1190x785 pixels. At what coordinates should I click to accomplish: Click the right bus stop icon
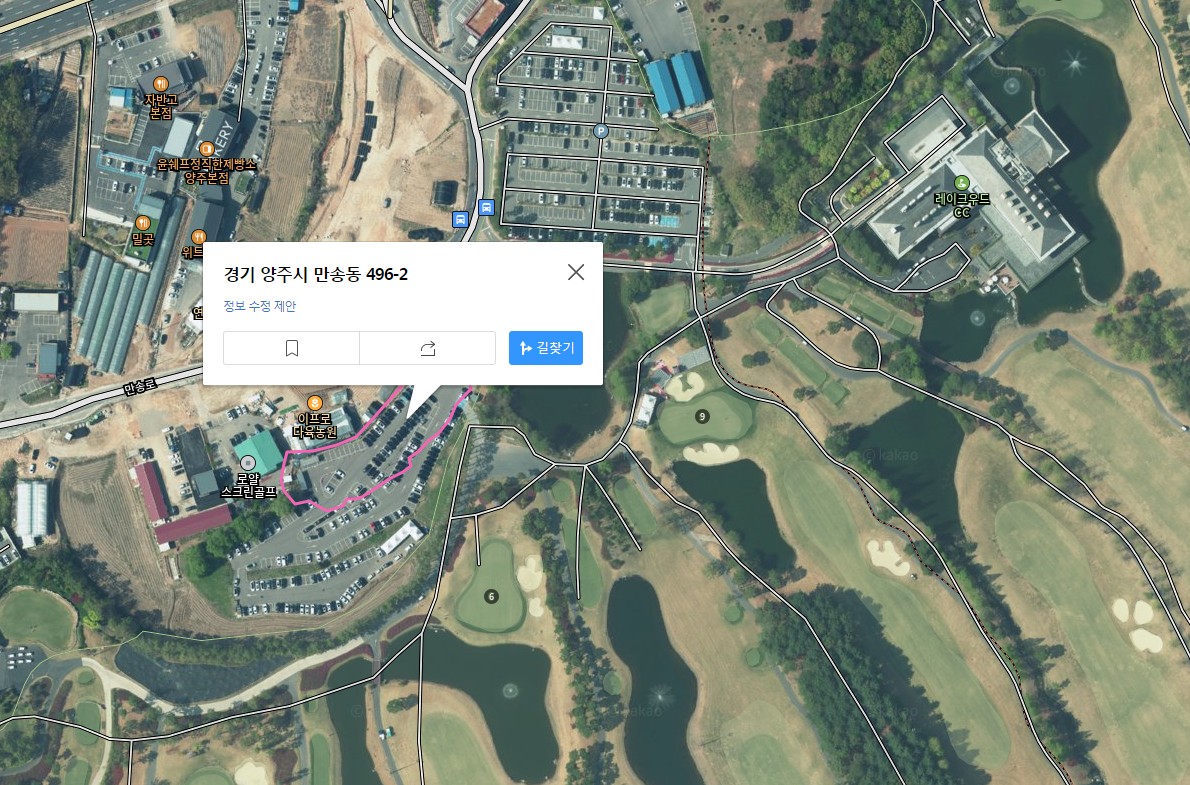(x=486, y=207)
